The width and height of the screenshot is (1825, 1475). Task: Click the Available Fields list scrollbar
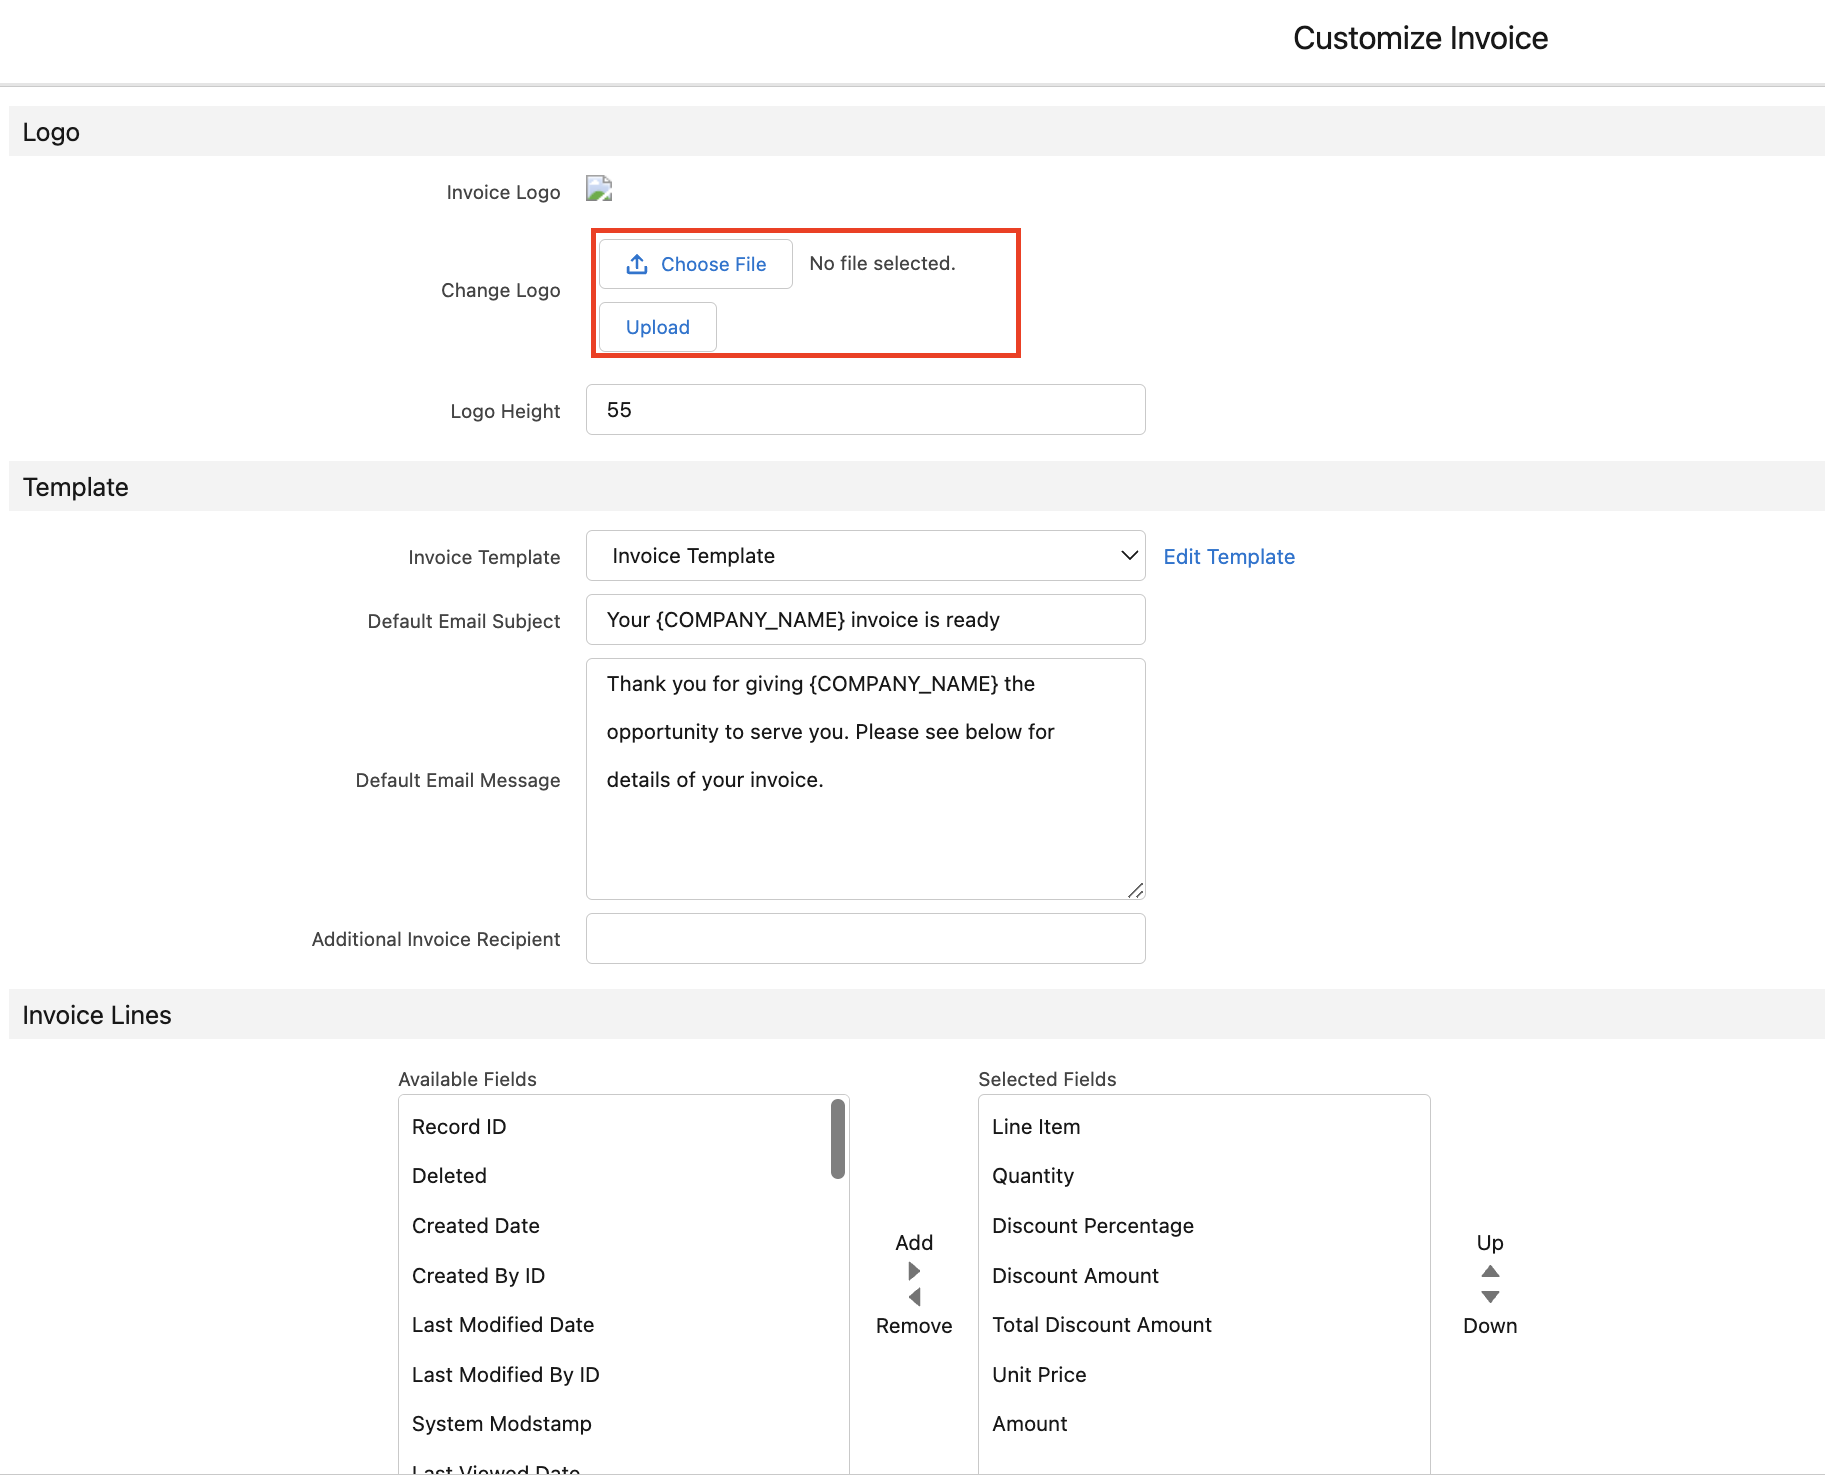pyautogui.click(x=838, y=1139)
